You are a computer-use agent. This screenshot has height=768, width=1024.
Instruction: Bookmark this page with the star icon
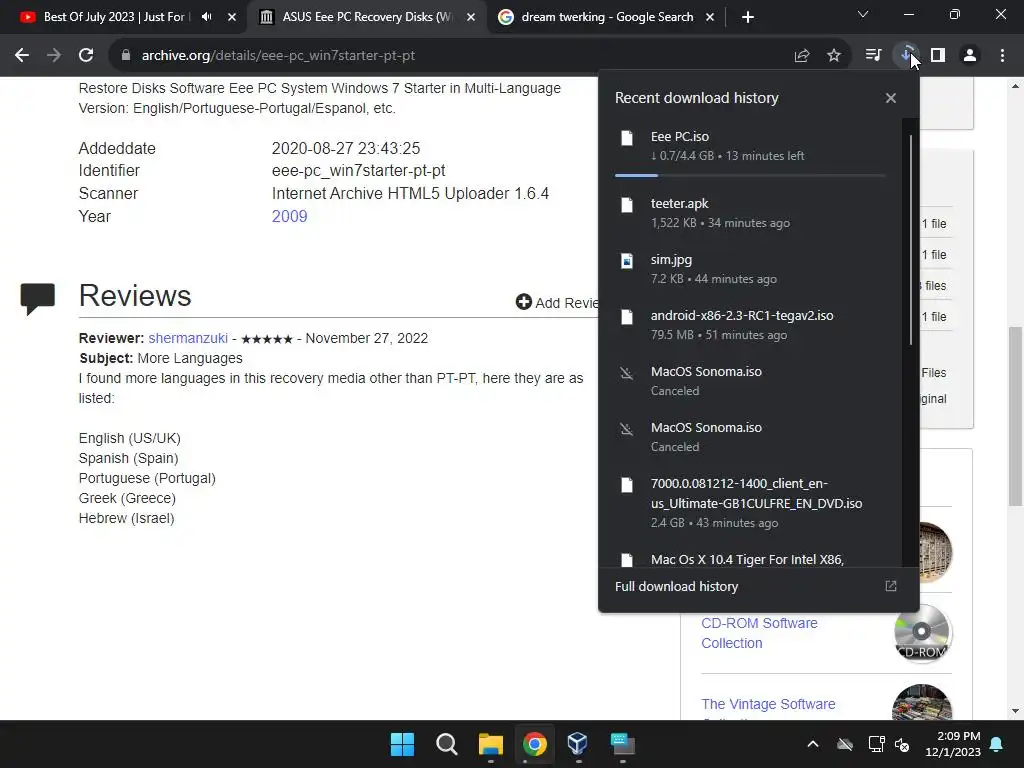point(834,56)
